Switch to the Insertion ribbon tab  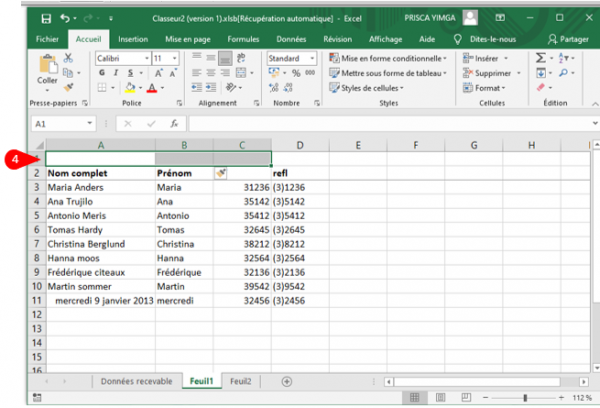133,39
